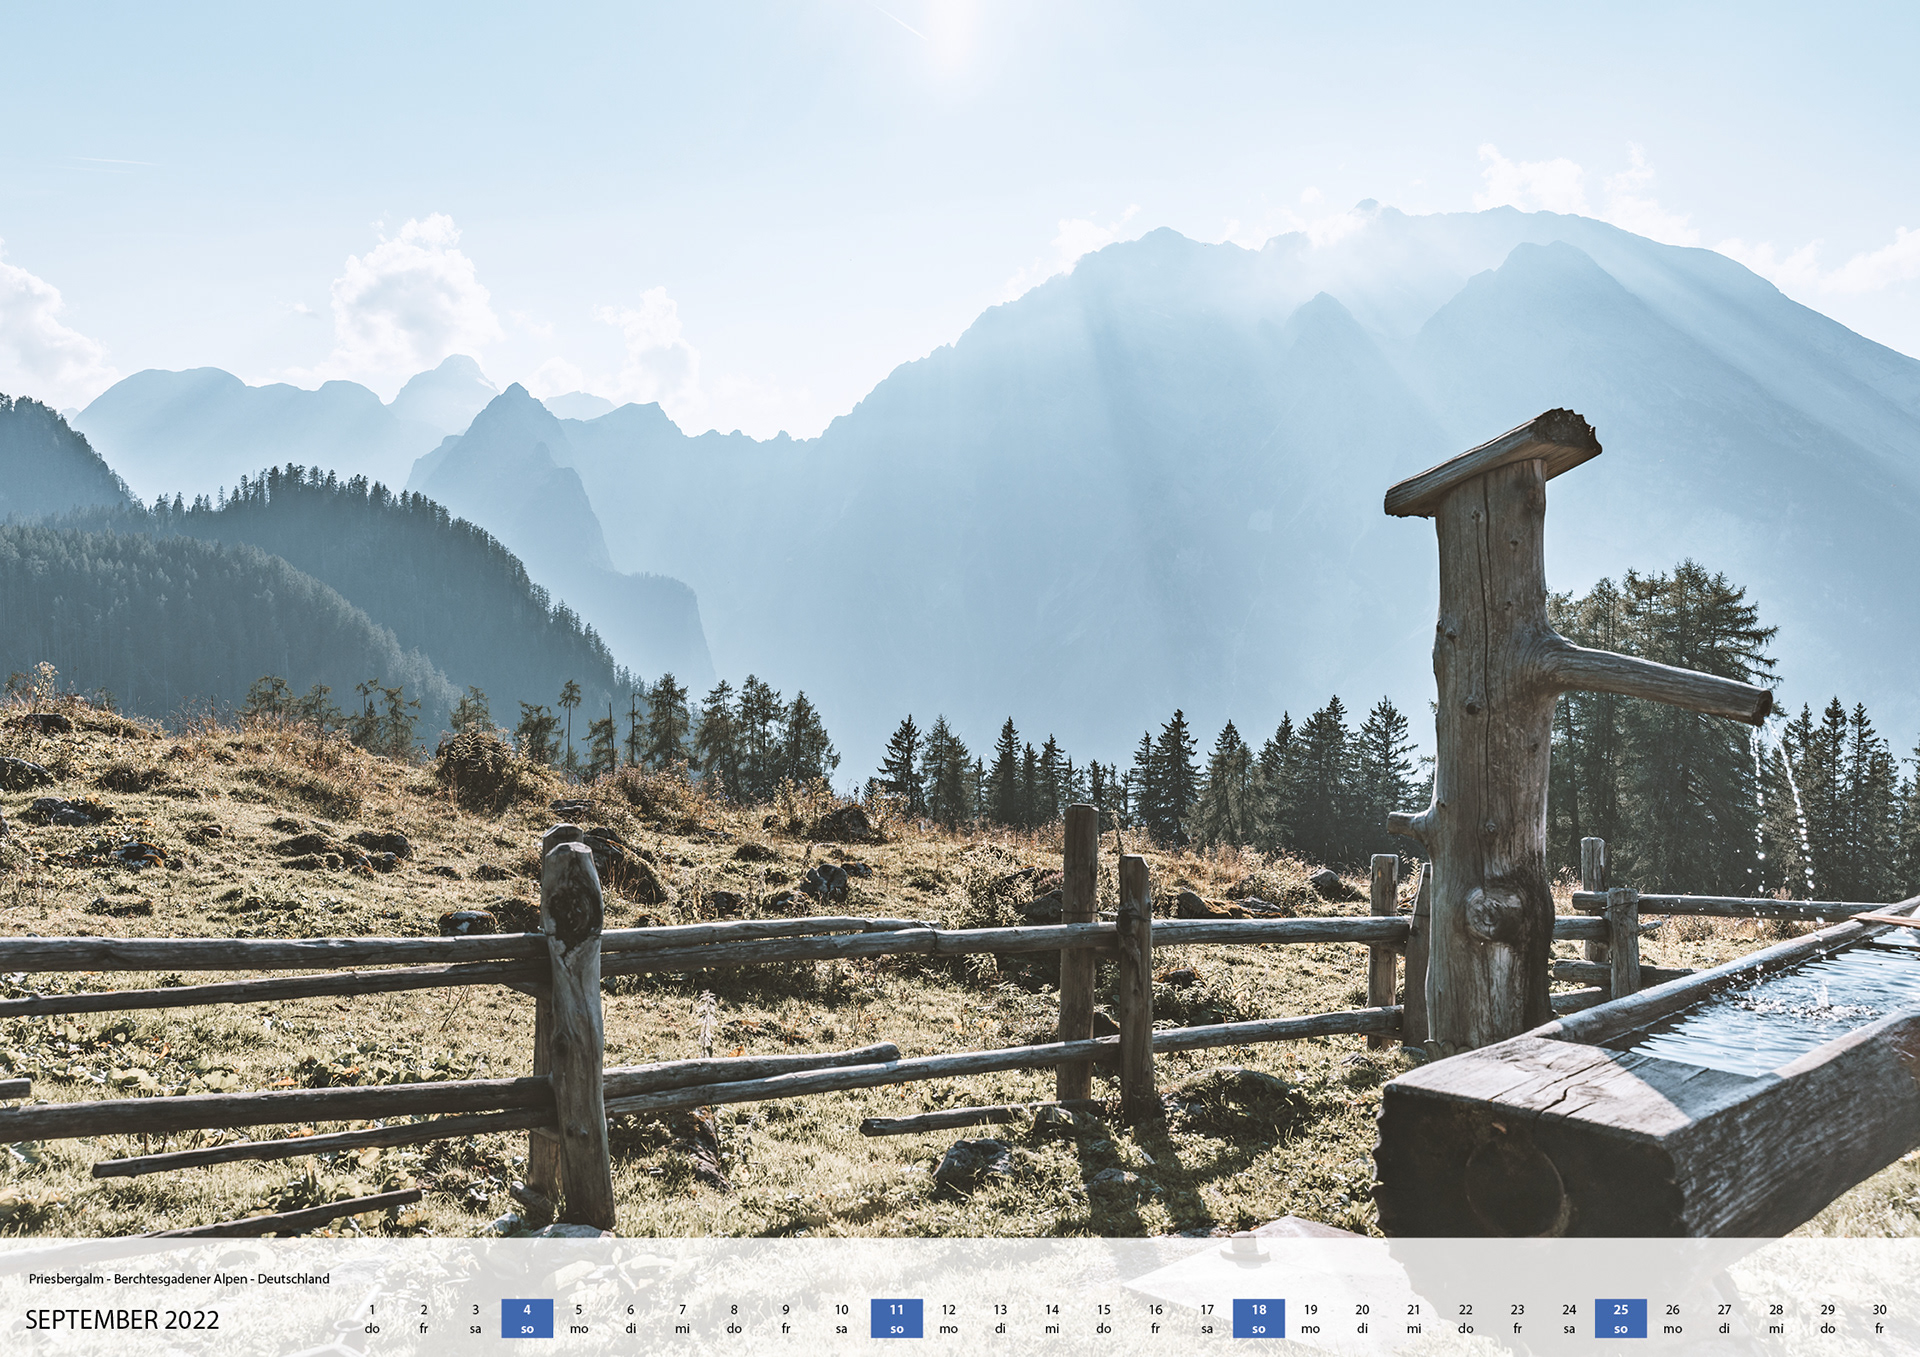
Task: Select the highlighted Sunday date 18
Action: pos(1258,1318)
